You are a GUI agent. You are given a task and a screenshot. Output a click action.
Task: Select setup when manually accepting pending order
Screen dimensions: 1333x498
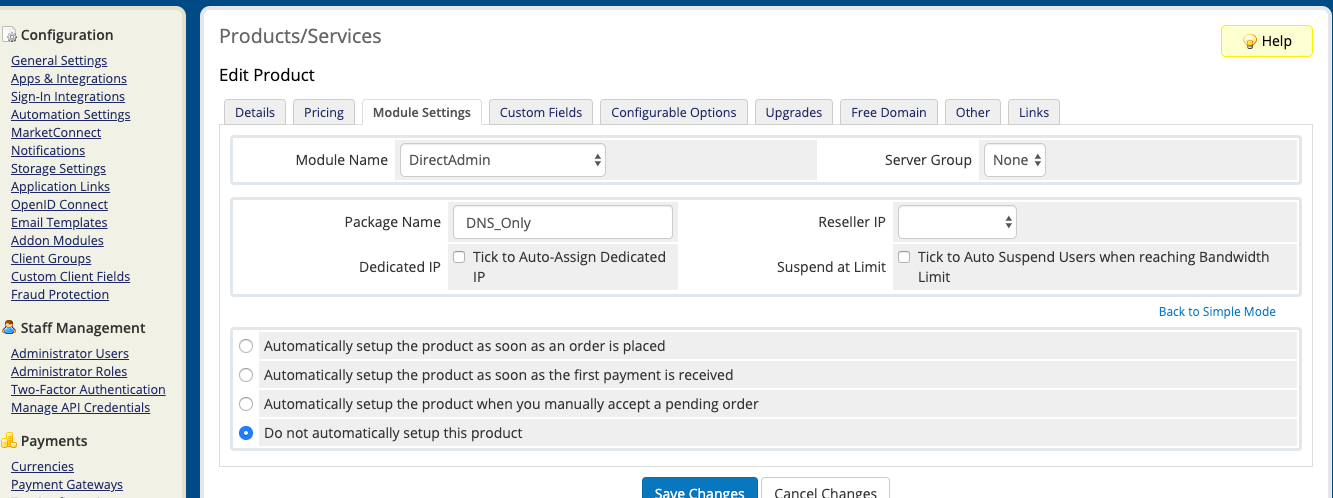[x=246, y=404]
